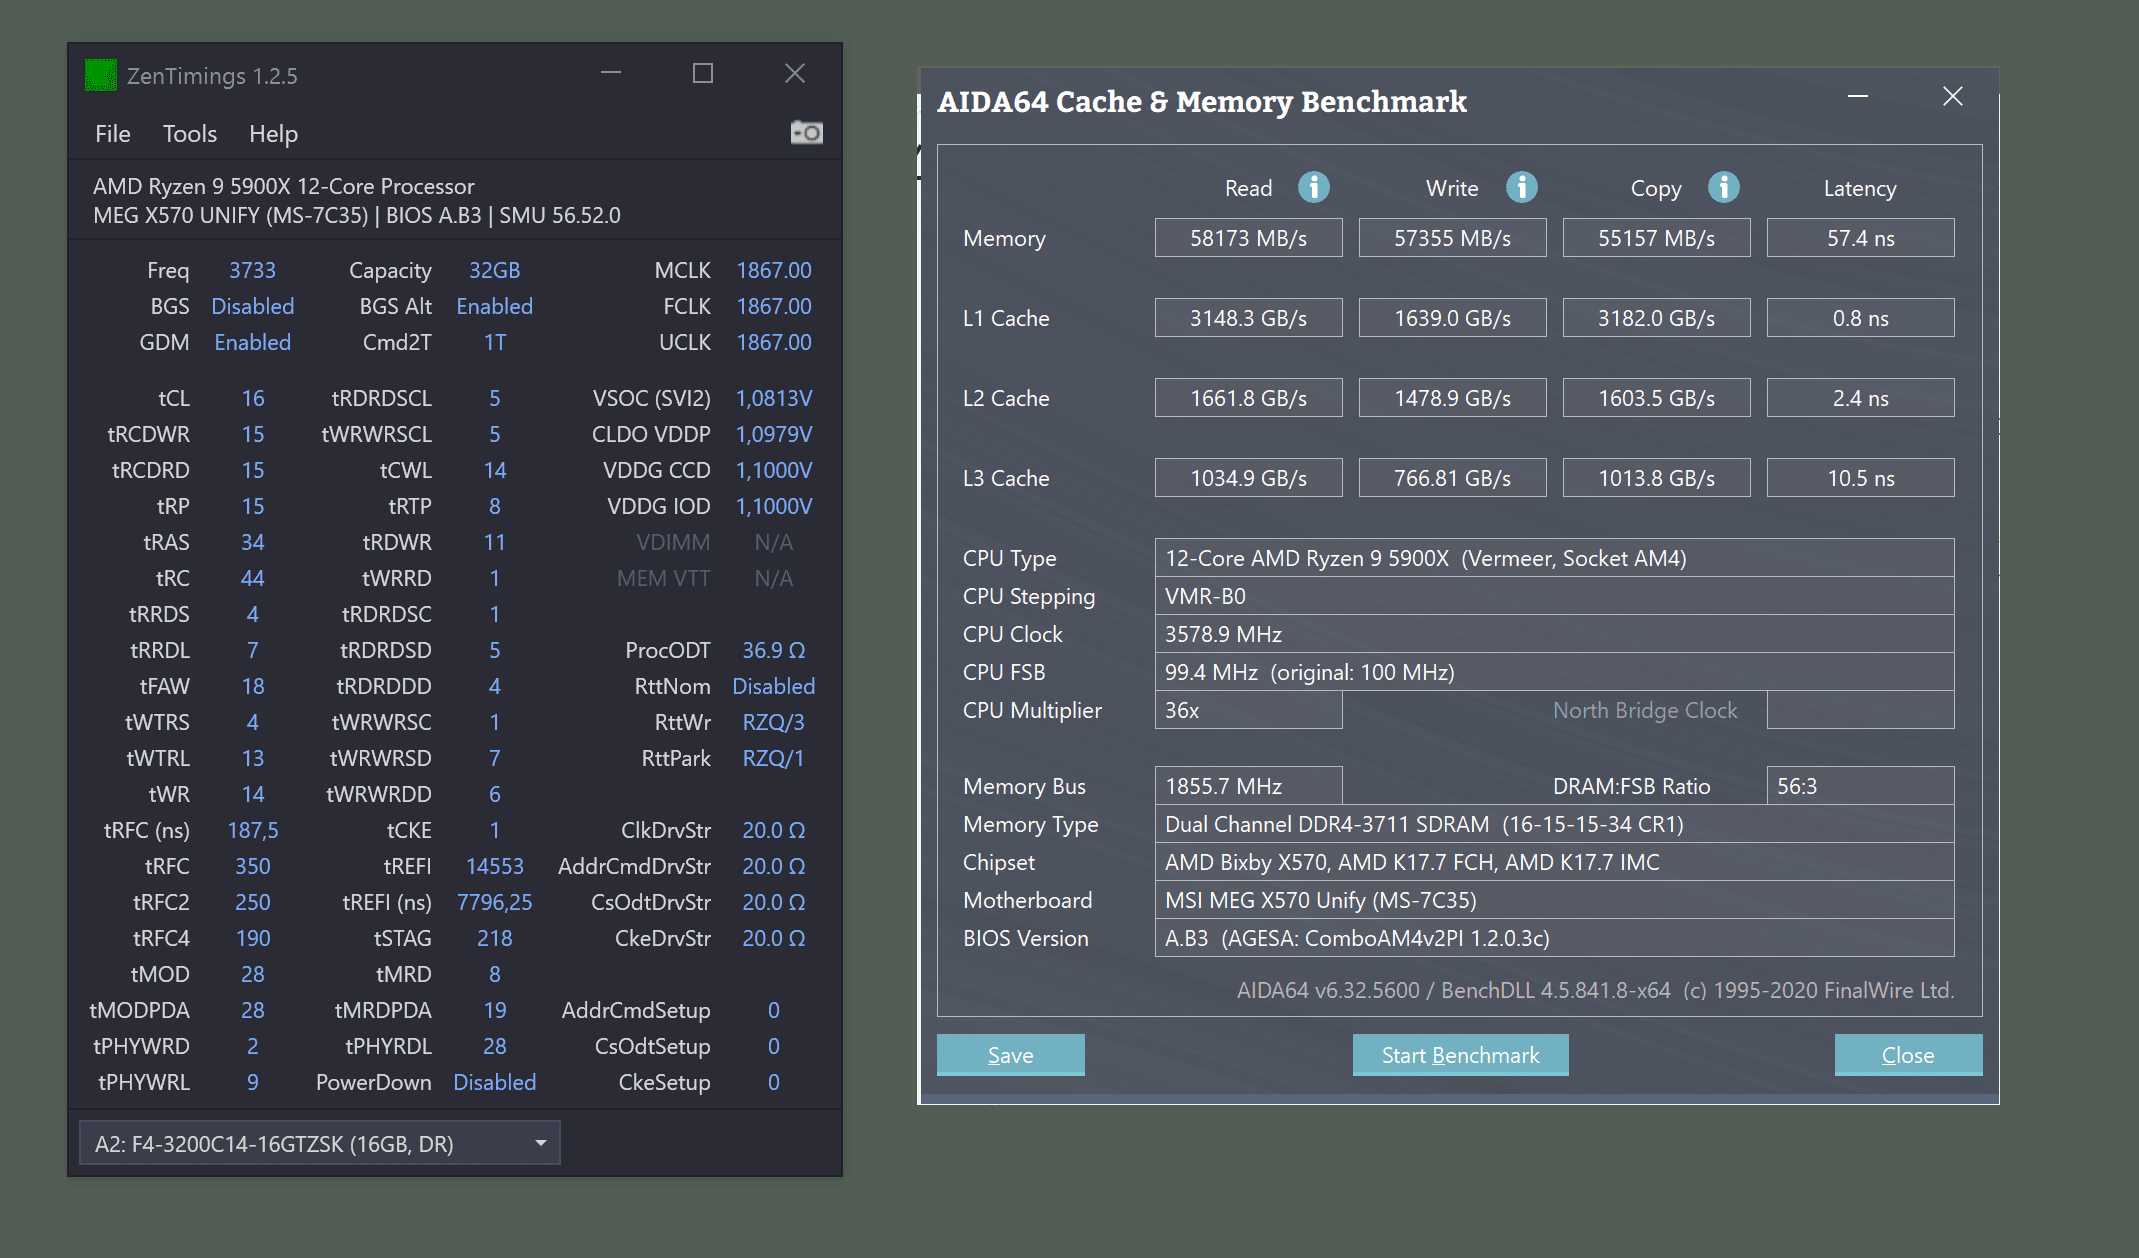Click the tRFC (ns) value 187,5
Viewport: 2139px width, 1258px height.
tap(252, 830)
